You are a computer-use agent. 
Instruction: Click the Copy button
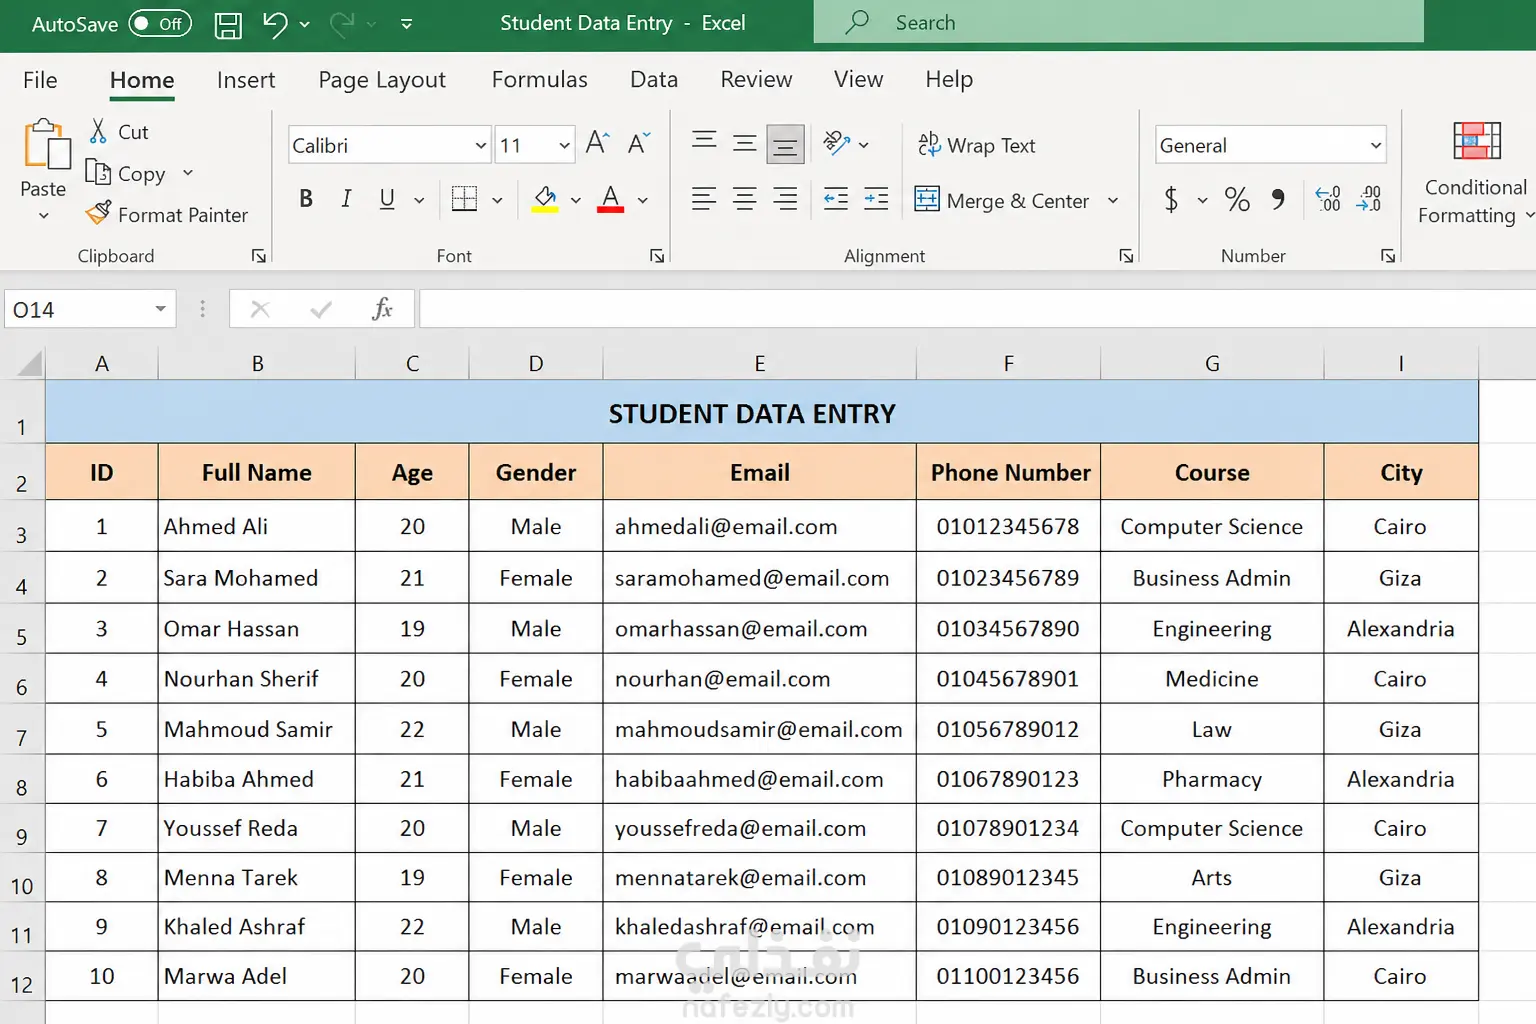pos(126,173)
